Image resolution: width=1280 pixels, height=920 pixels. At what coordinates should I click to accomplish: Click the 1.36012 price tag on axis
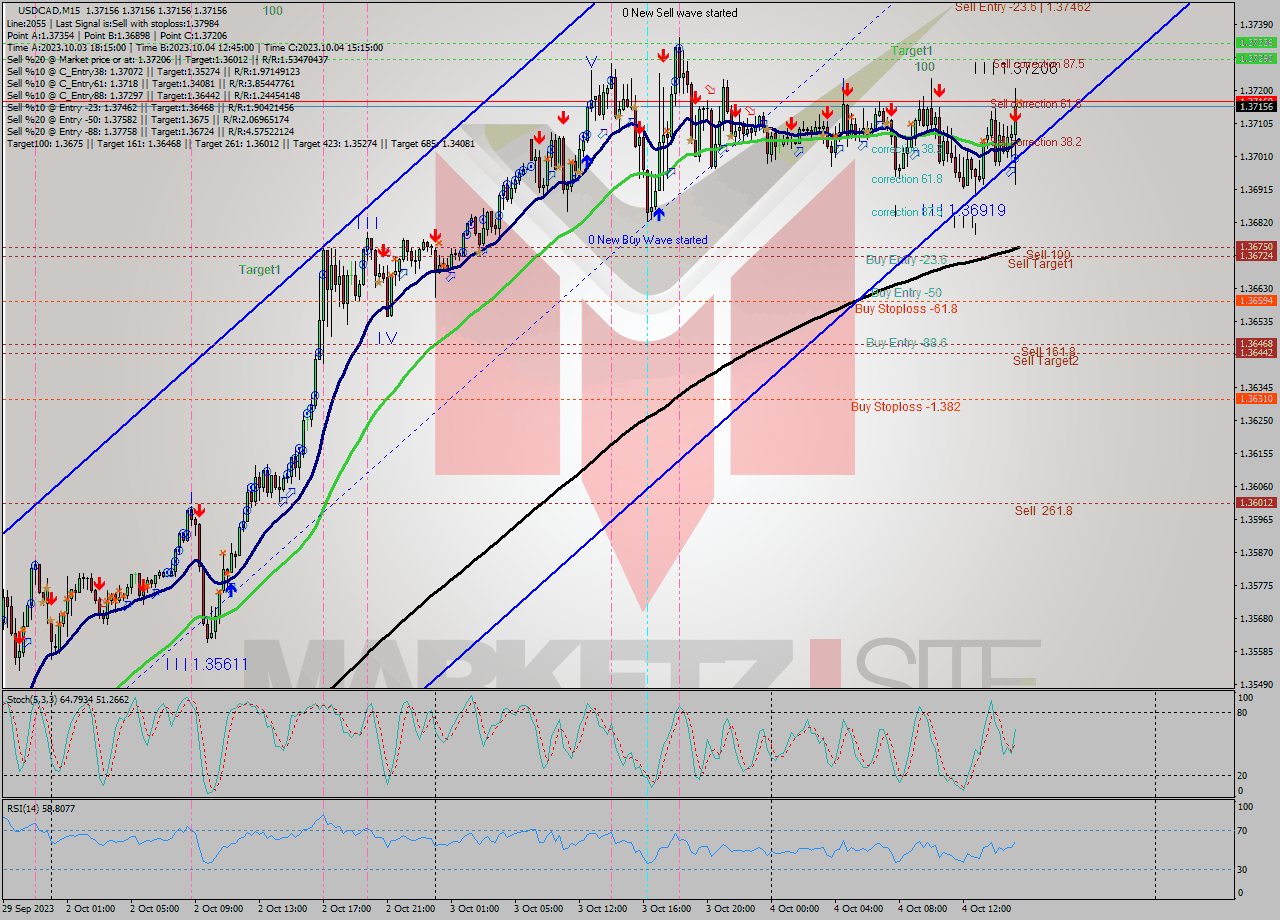tap(1255, 503)
